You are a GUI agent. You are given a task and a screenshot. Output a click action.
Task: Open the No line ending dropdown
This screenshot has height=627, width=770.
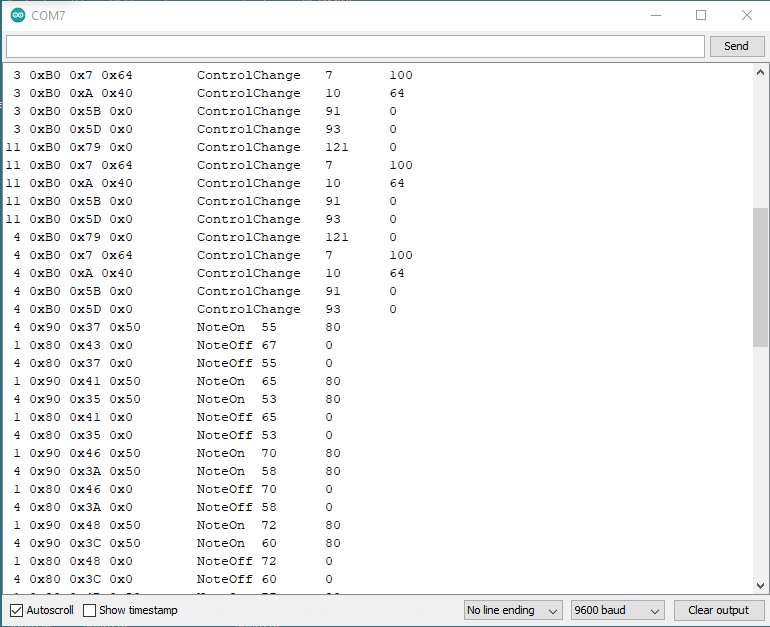pyautogui.click(x=513, y=610)
